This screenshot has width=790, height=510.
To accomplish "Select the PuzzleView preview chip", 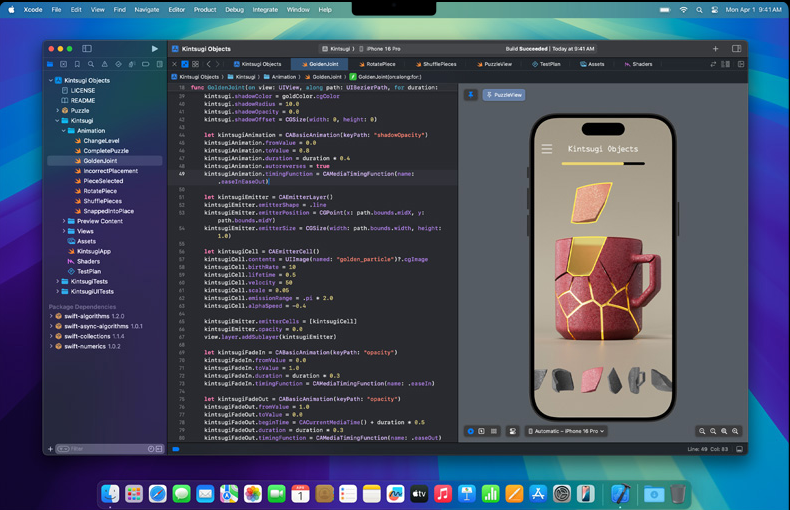I will (504, 95).
